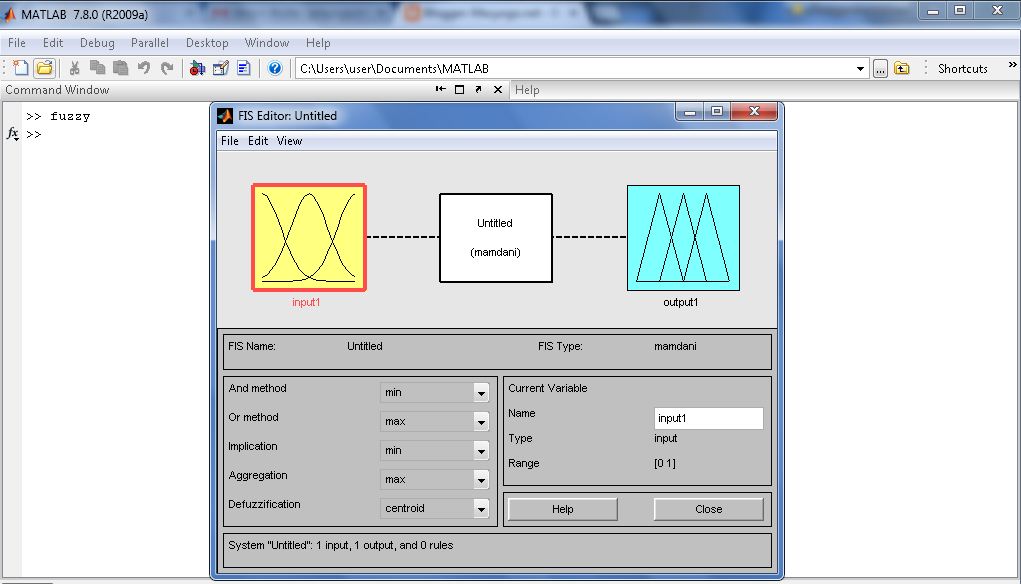Screen dimensions: 1021x584
Task: Click the Parallel menu in MATLAB
Action: pos(149,43)
